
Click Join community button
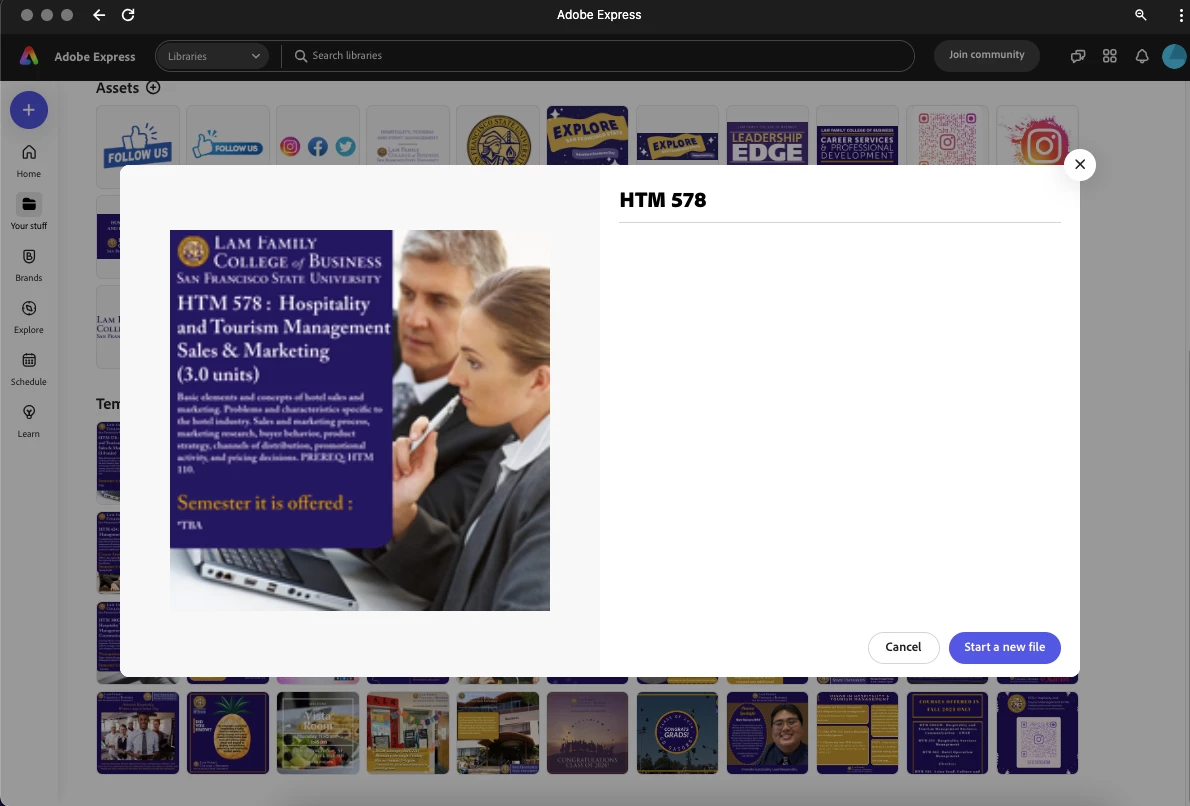pos(987,55)
